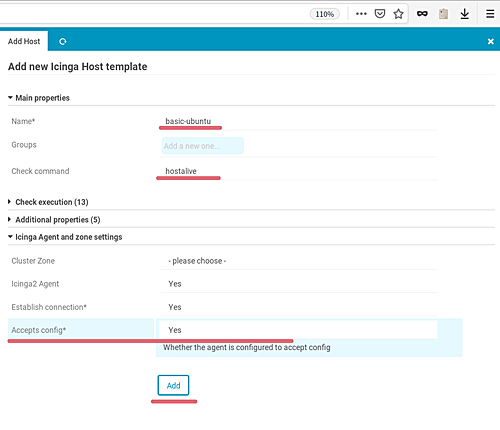Save the page to Pocket
Screen dimensions: 500x430
[x=380, y=14]
